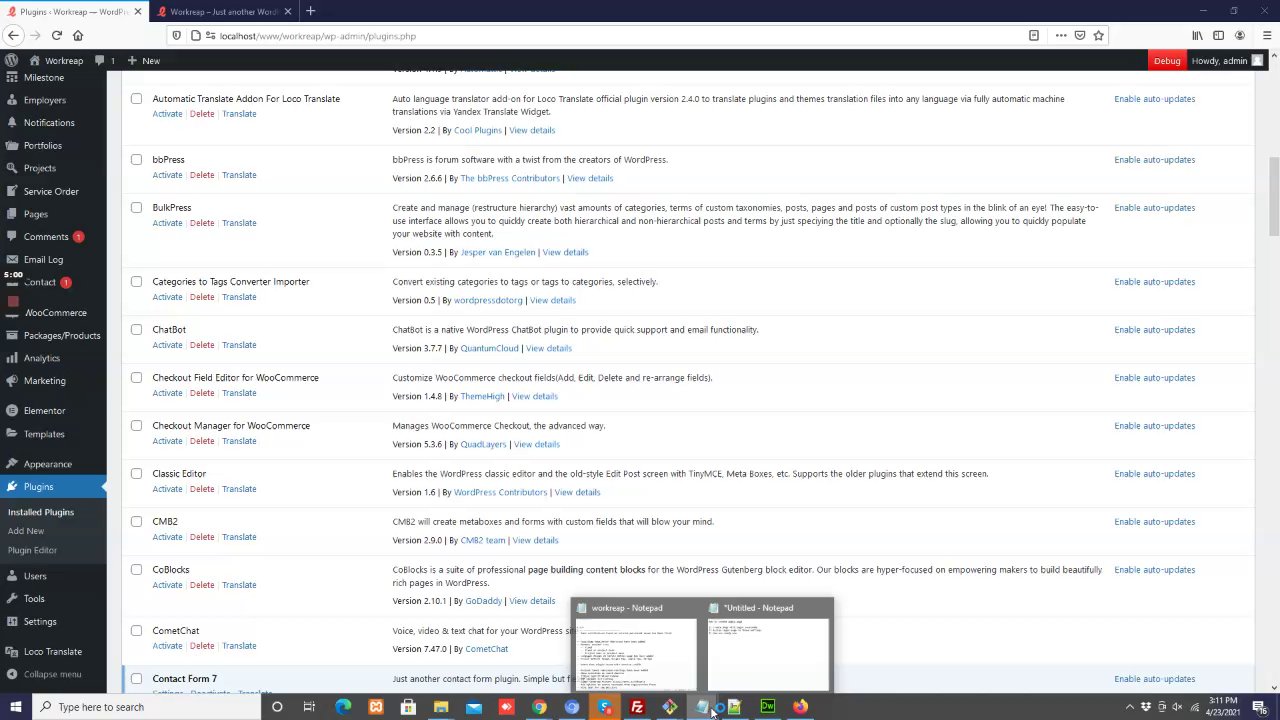
Task: Select the Untitled Notepad window thumbnail
Action: pyautogui.click(x=767, y=645)
